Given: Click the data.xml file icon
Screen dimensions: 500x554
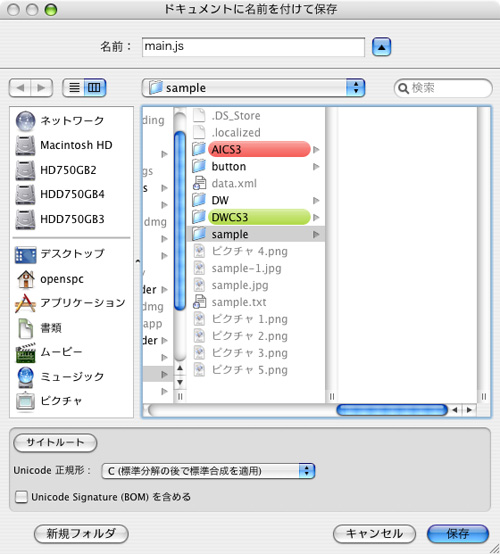Looking at the screenshot, I should click(200, 183).
